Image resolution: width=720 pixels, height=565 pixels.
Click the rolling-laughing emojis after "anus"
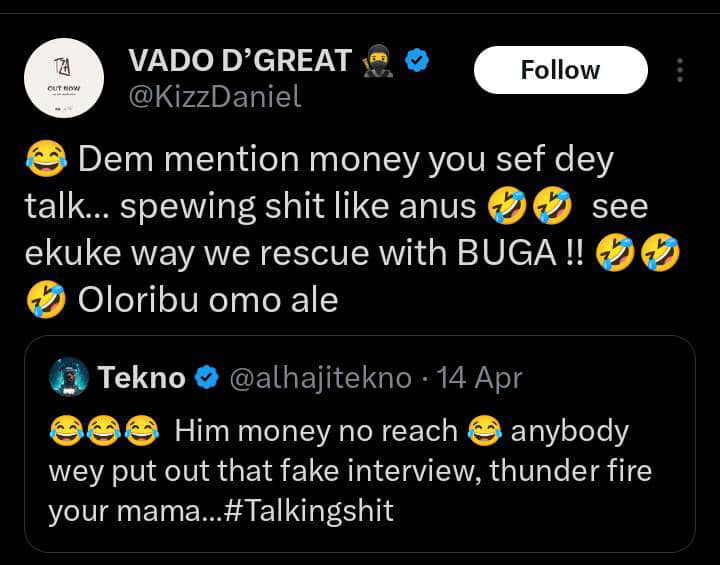click(x=529, y=207)
